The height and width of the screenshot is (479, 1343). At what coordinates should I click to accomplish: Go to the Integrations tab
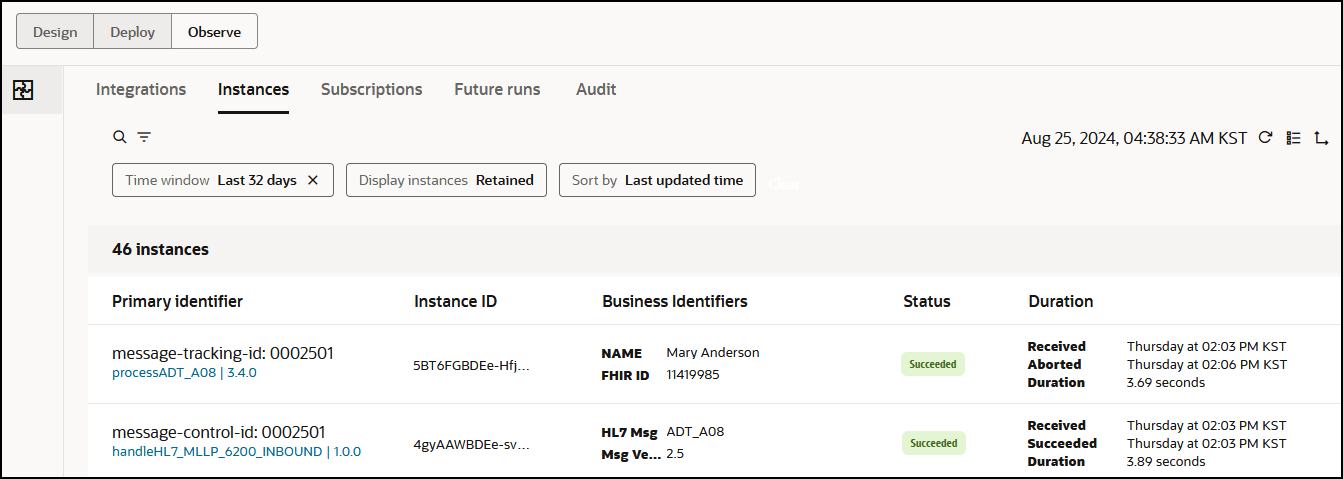coord(141,89)
